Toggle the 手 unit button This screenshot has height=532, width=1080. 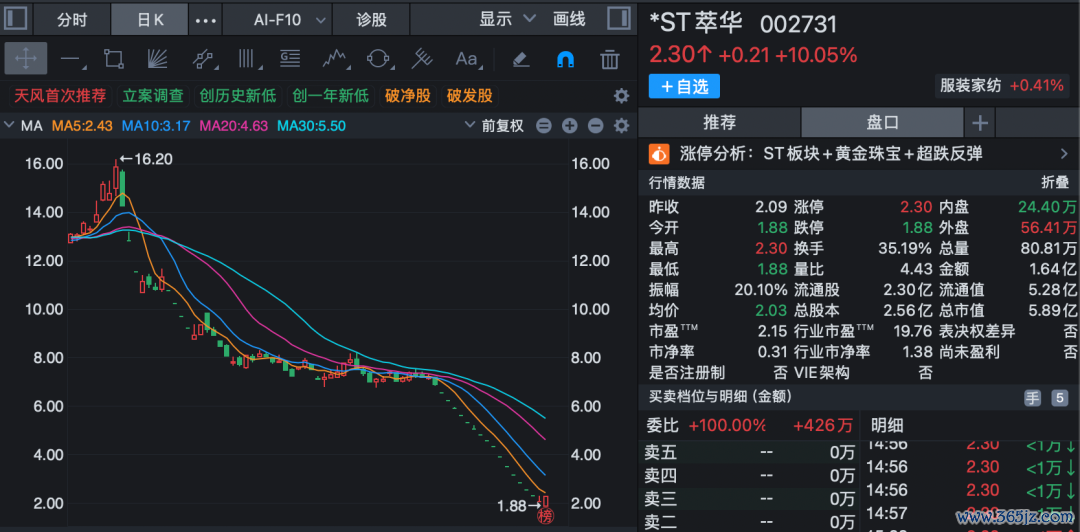coord(1032,398)
